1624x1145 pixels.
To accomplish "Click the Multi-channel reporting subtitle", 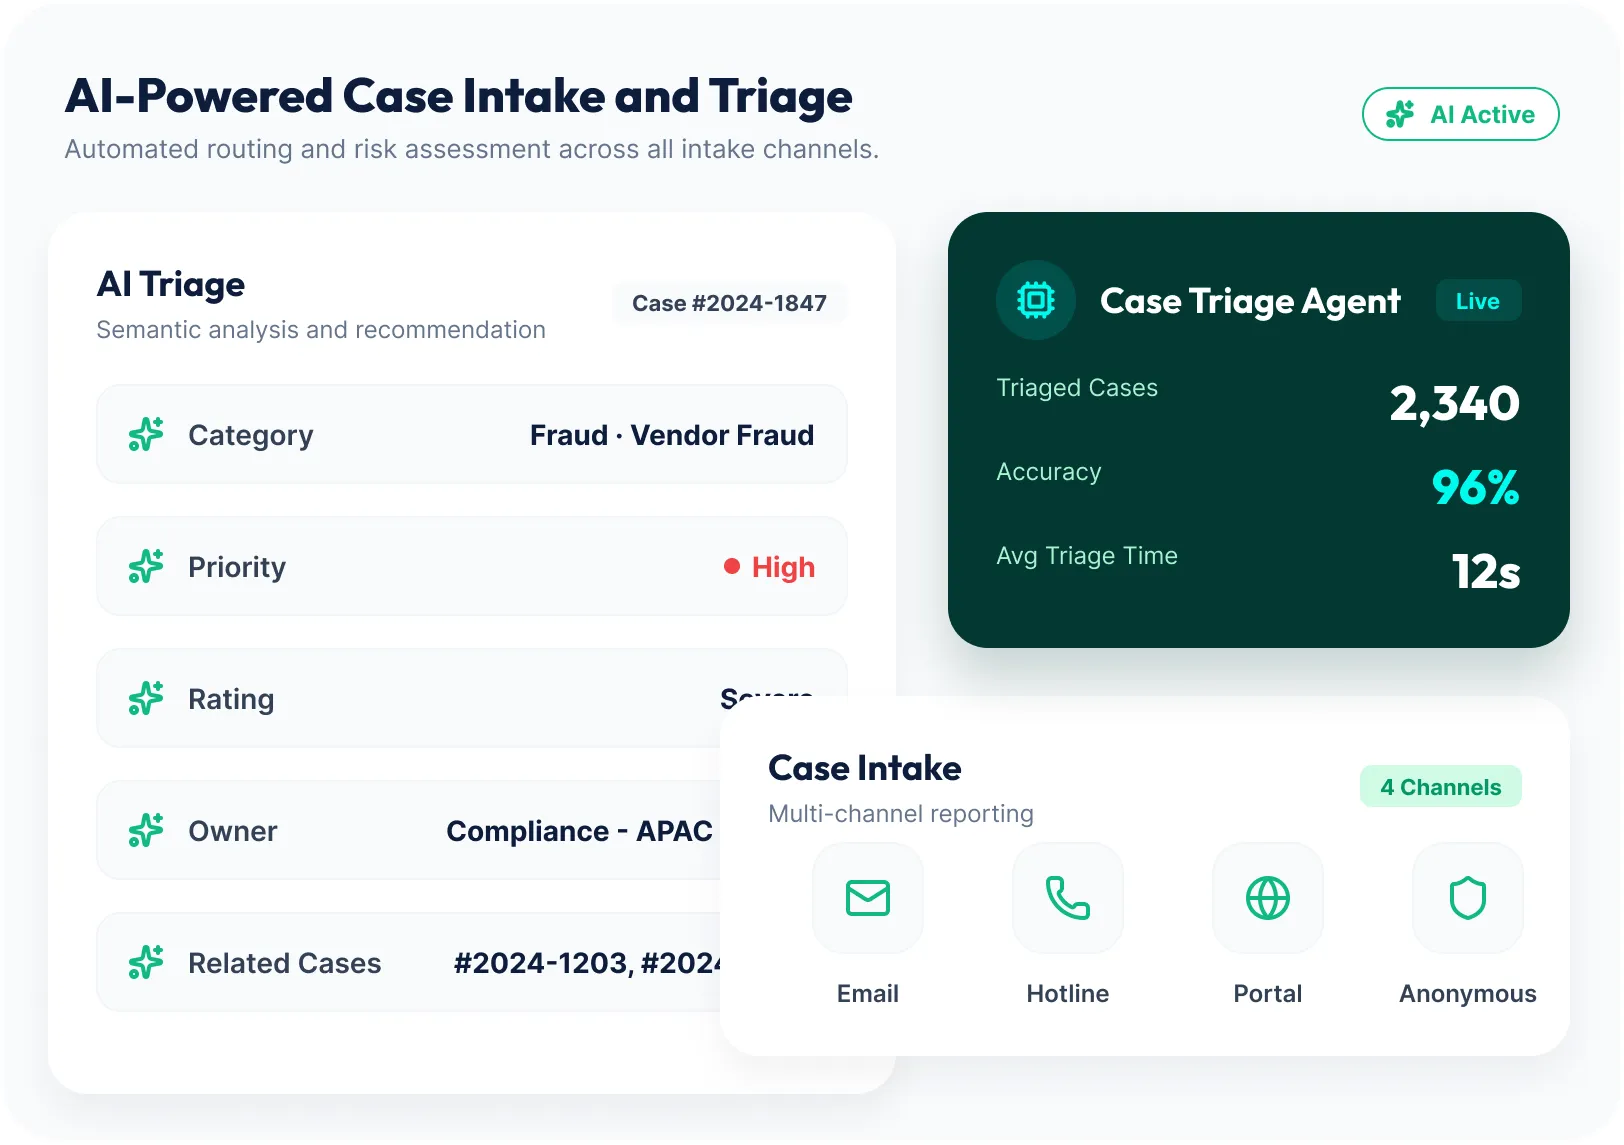I will (x=901, y=814).
